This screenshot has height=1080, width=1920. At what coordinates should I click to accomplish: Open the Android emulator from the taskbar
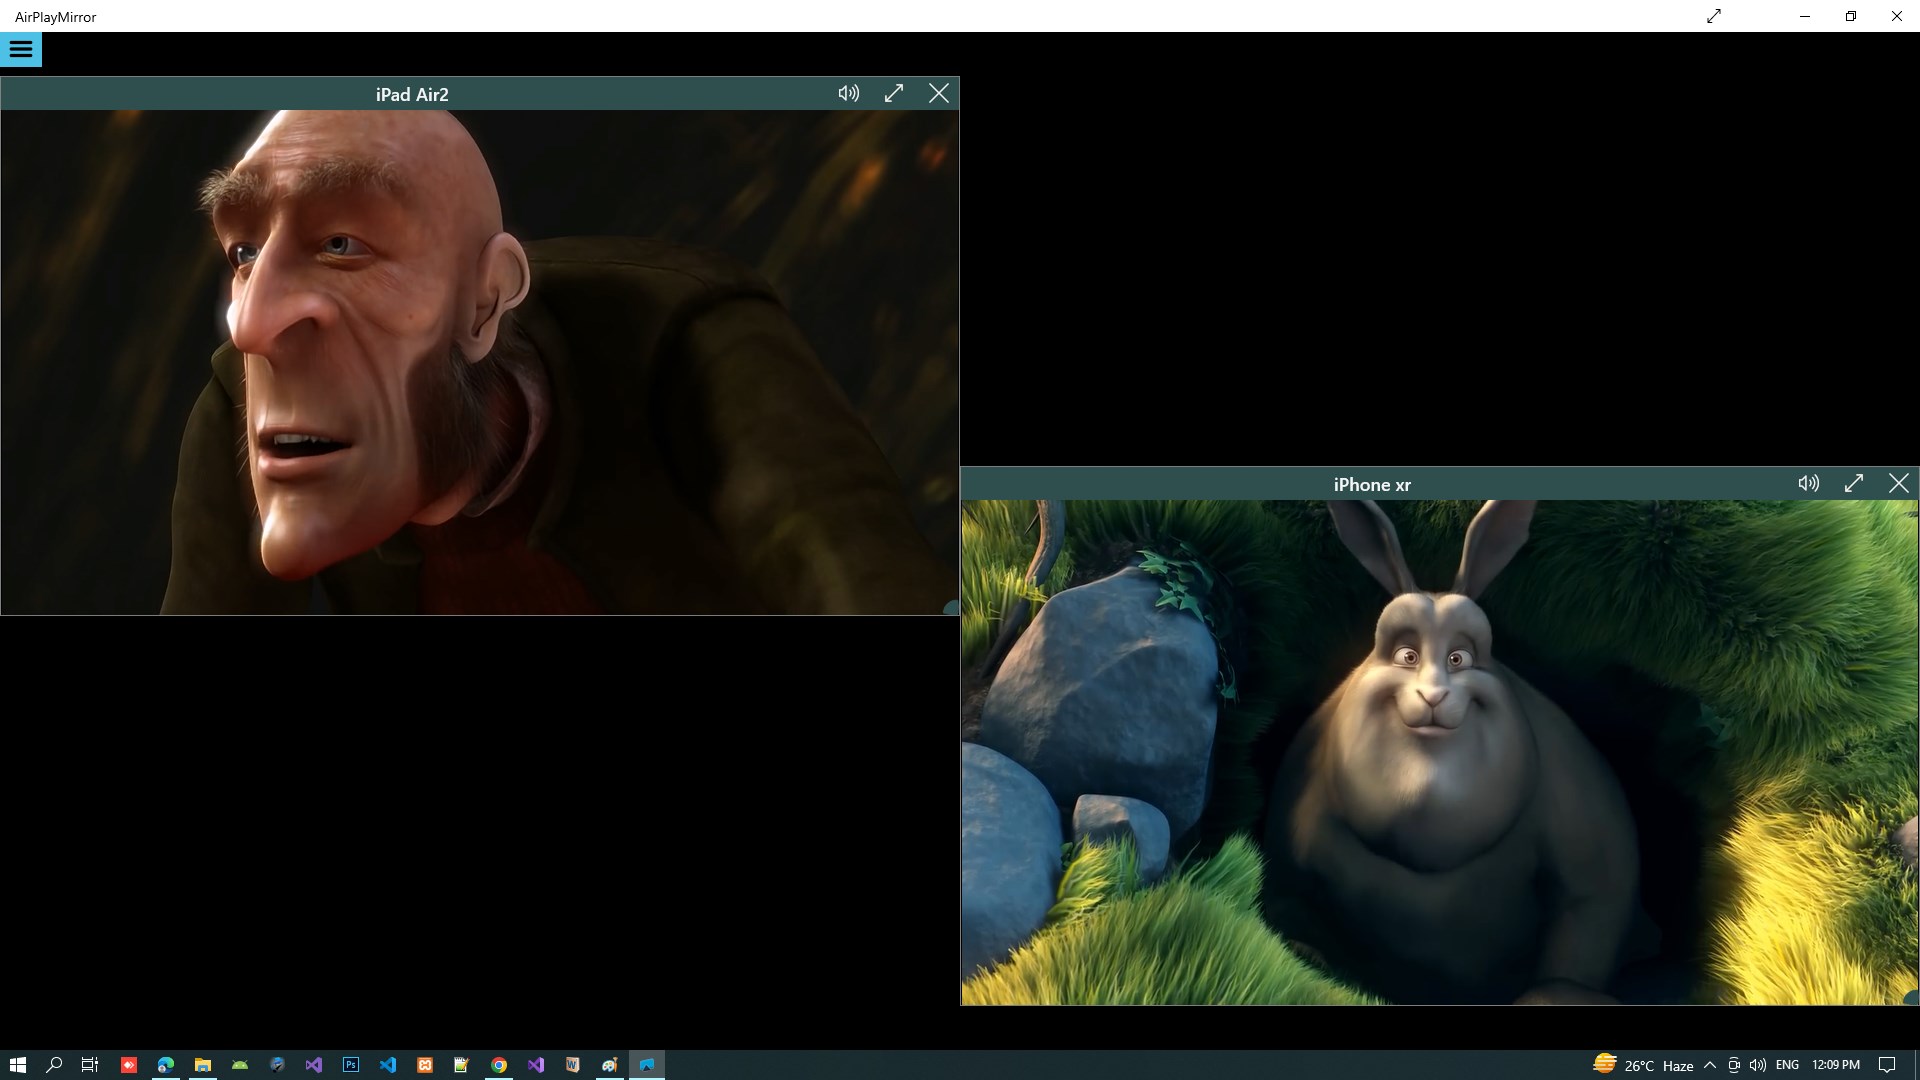240,1064
